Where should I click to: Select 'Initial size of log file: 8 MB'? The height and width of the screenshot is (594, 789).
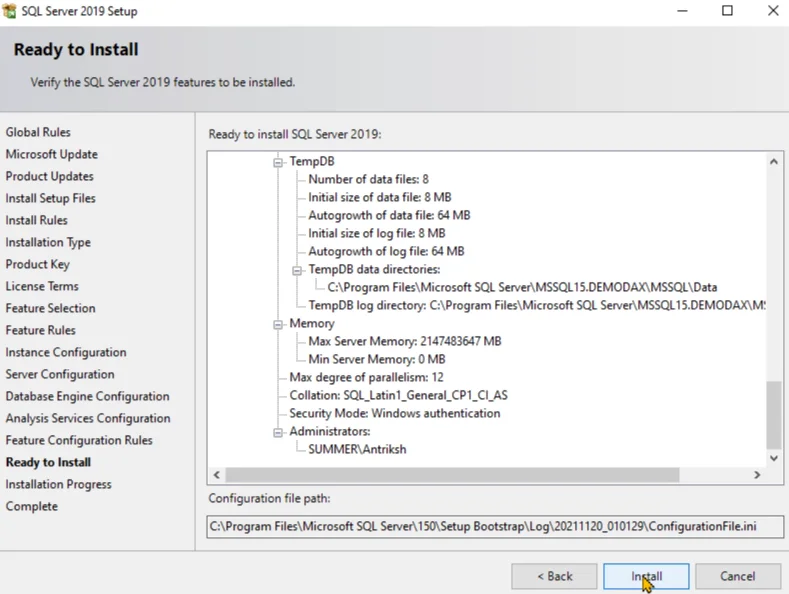pos(377,234)
